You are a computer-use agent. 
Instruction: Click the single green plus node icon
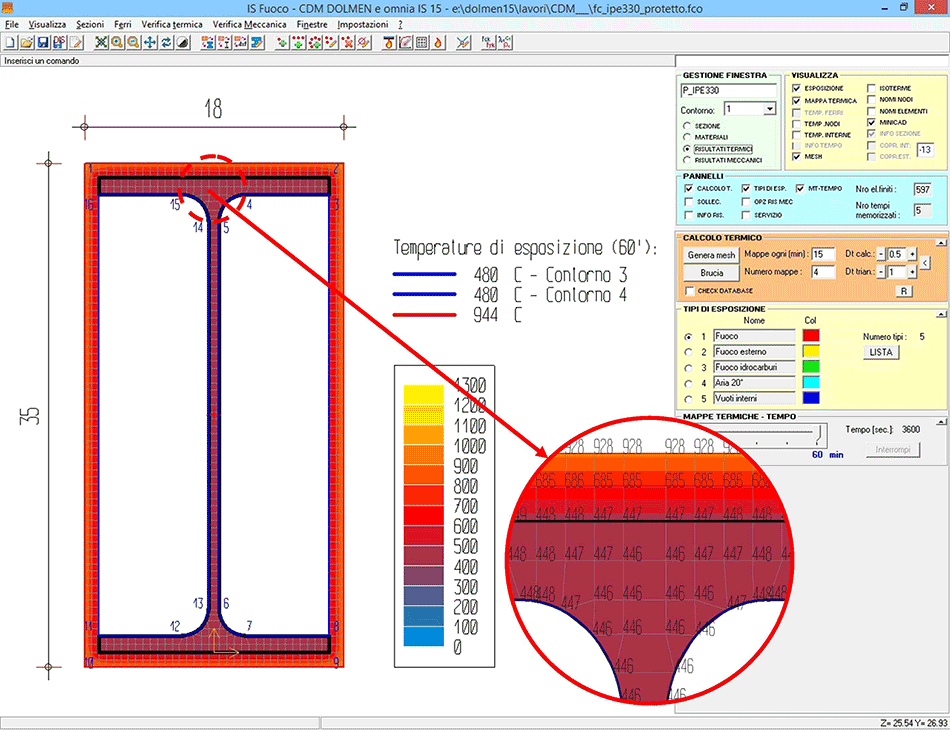click(282, 42)
